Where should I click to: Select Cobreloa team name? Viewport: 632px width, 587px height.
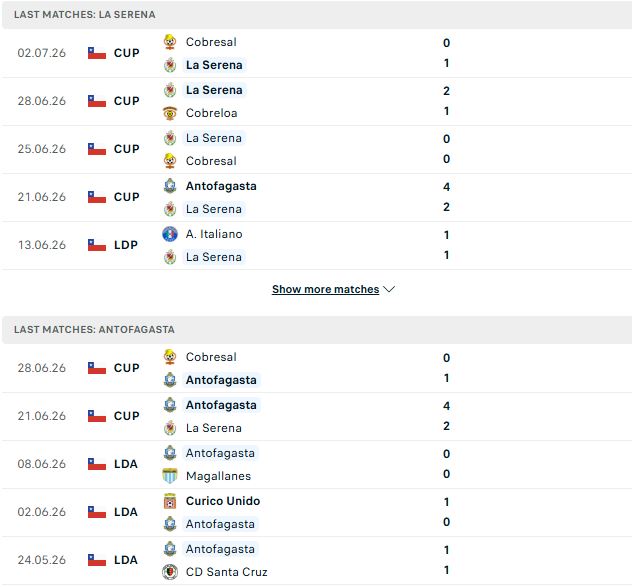tap(212, 113)
